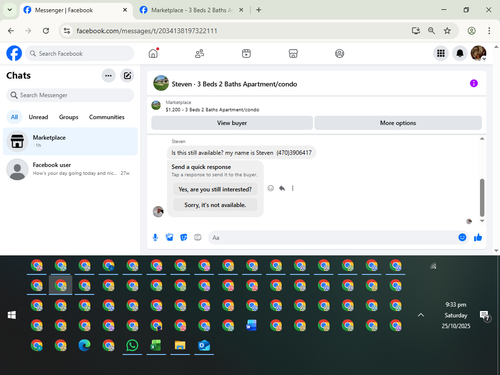
Task: React to message with emoji icon
Action: coord(271,188)
